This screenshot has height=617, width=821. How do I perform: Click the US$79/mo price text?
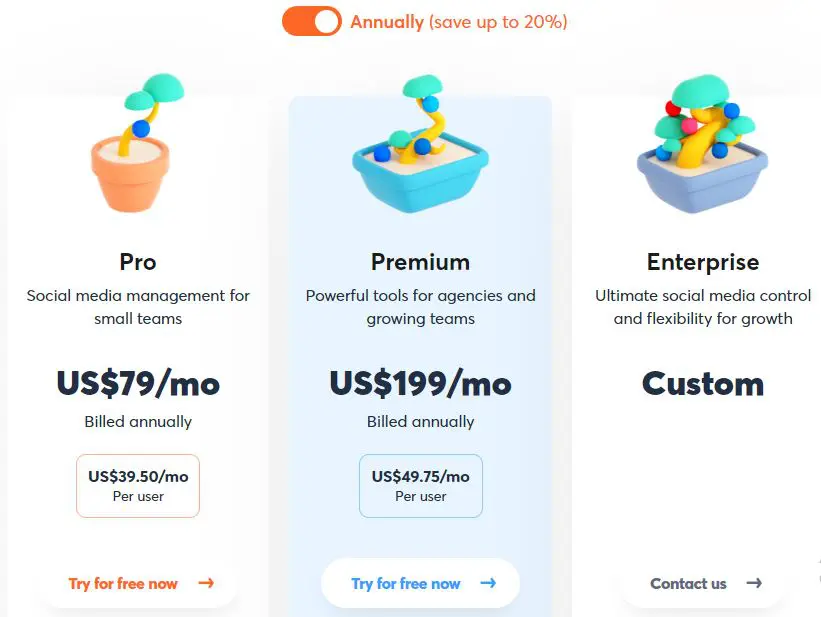pos(137,383)
